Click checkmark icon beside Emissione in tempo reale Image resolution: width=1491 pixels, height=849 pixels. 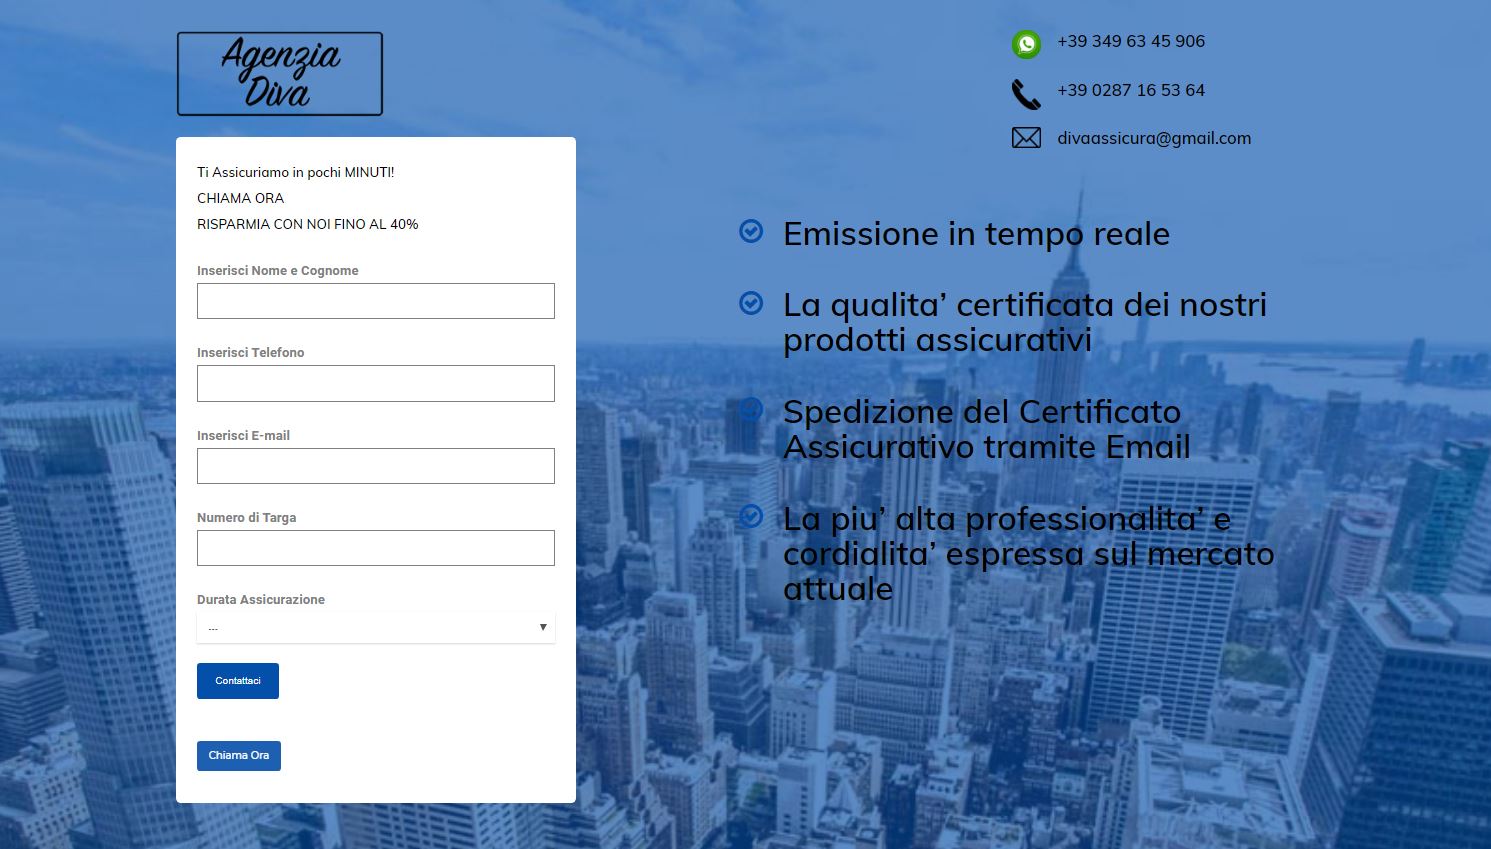click(751, 232)
